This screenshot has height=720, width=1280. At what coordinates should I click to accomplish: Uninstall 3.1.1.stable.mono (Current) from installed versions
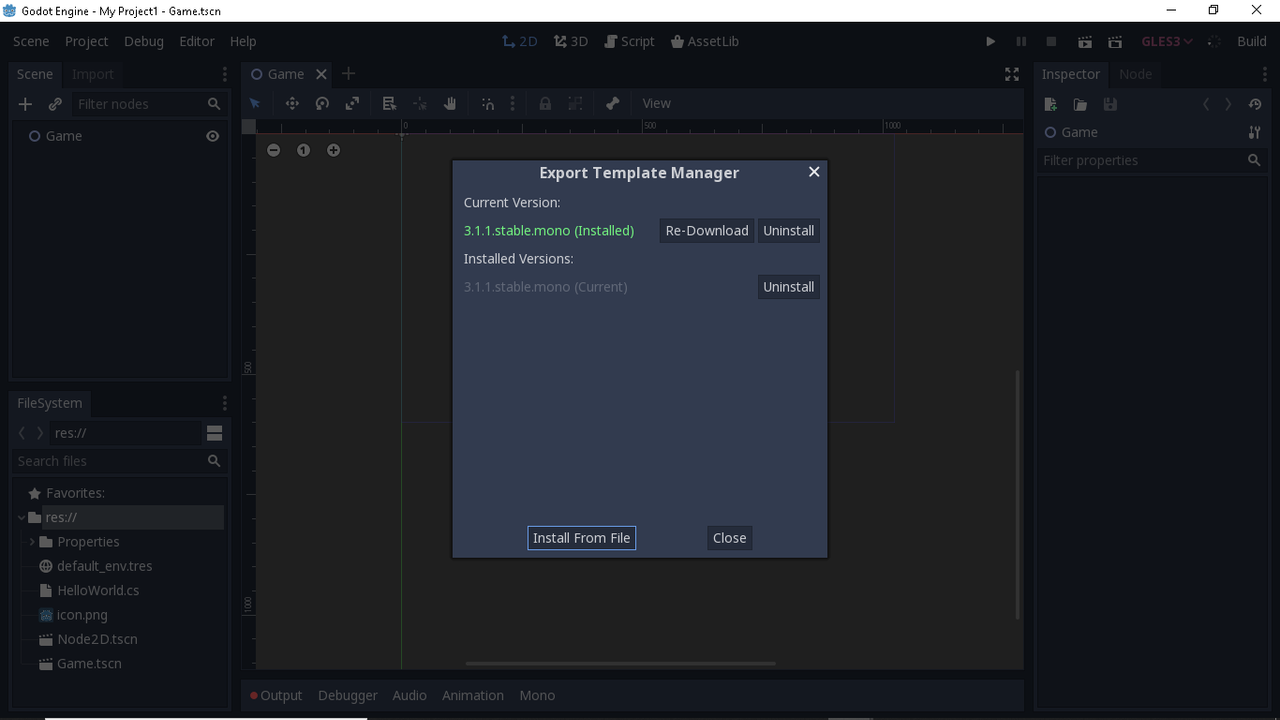pyautogui.click(x=788, y=287)
